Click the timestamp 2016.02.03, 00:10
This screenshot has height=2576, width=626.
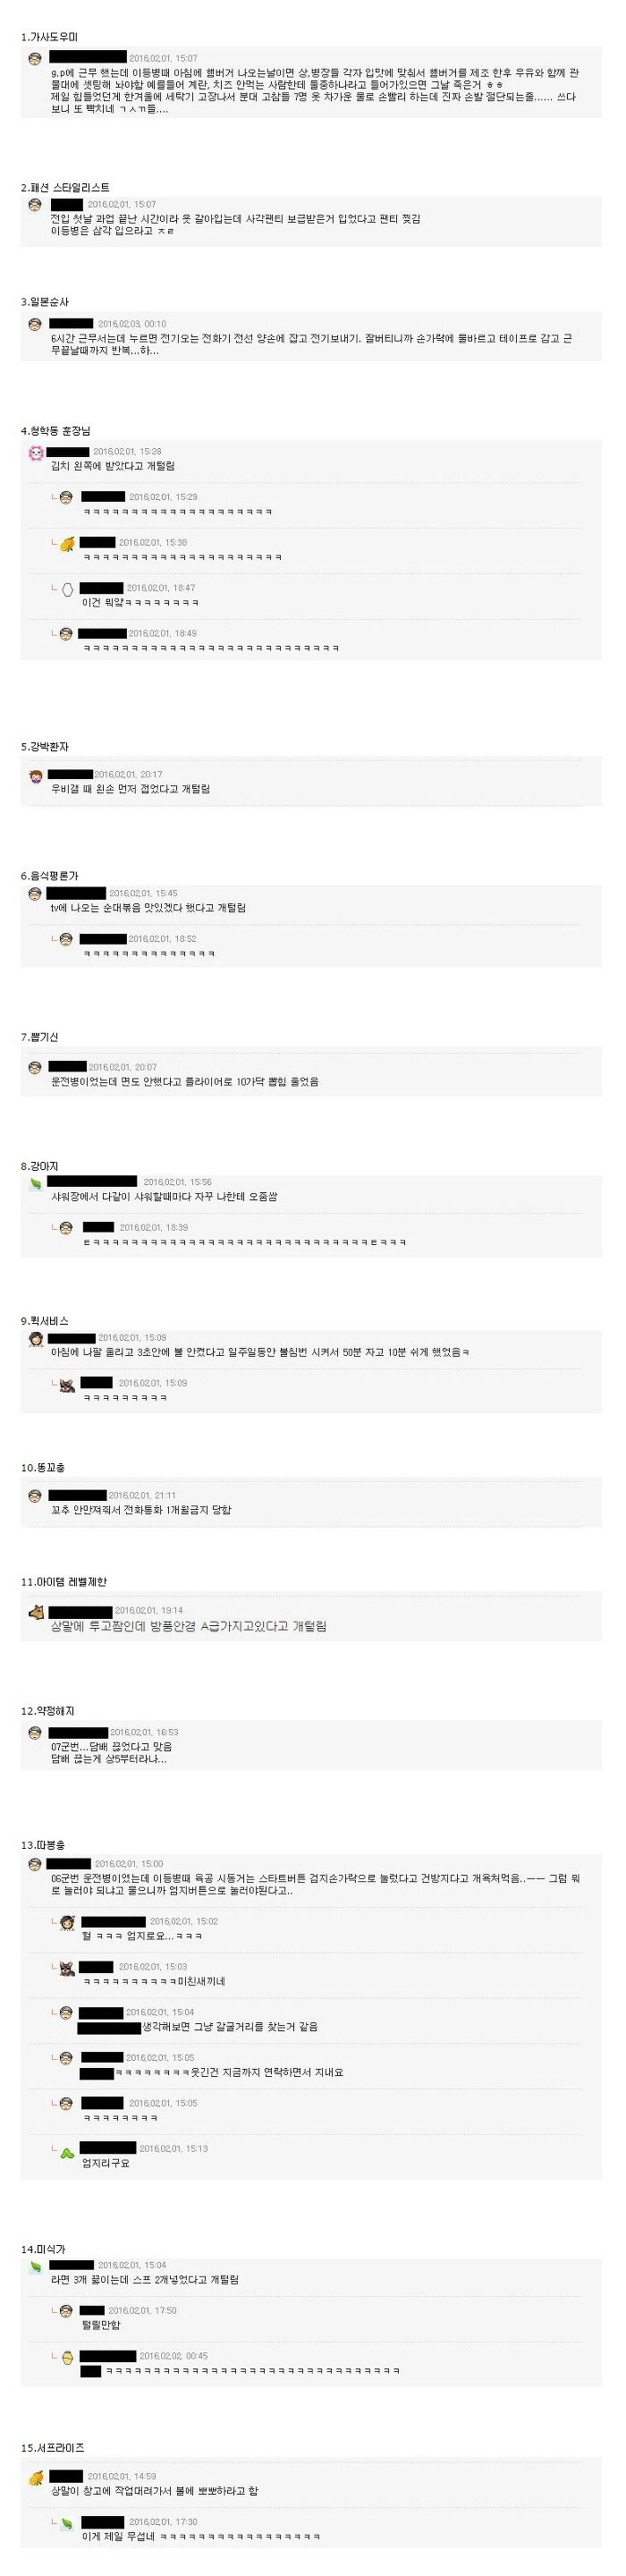click(x=132, y=324)
